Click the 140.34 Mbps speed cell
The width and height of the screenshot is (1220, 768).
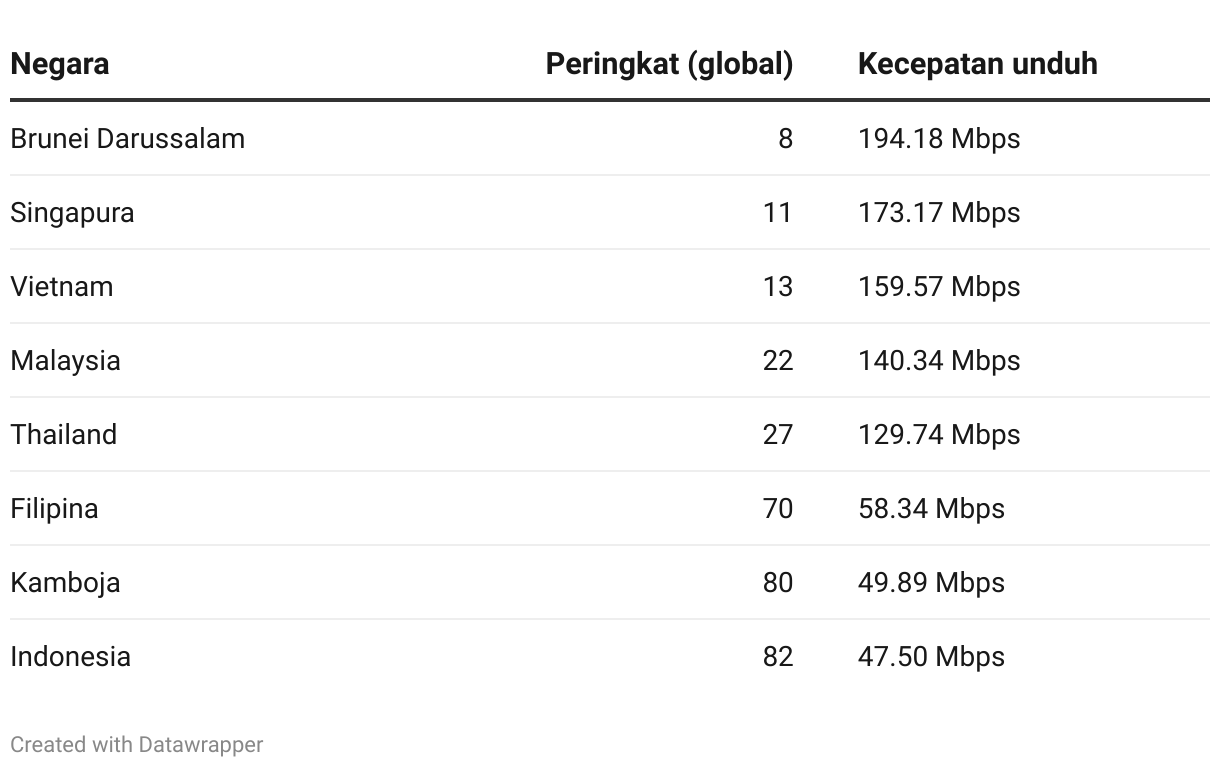click(939, 361)
